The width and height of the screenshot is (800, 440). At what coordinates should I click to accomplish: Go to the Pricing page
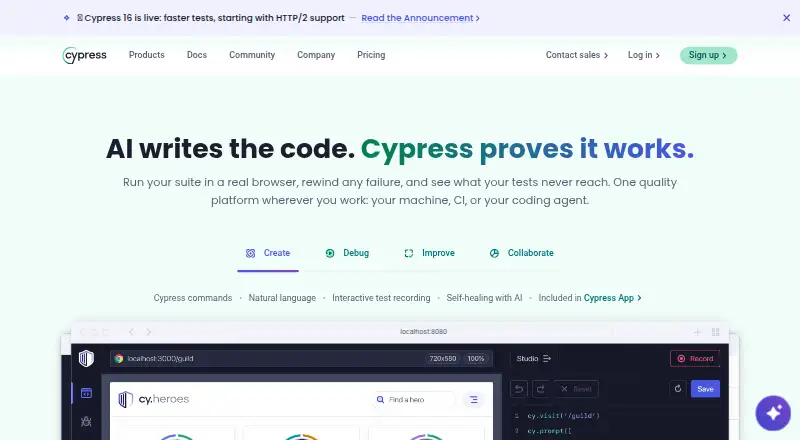371,55
